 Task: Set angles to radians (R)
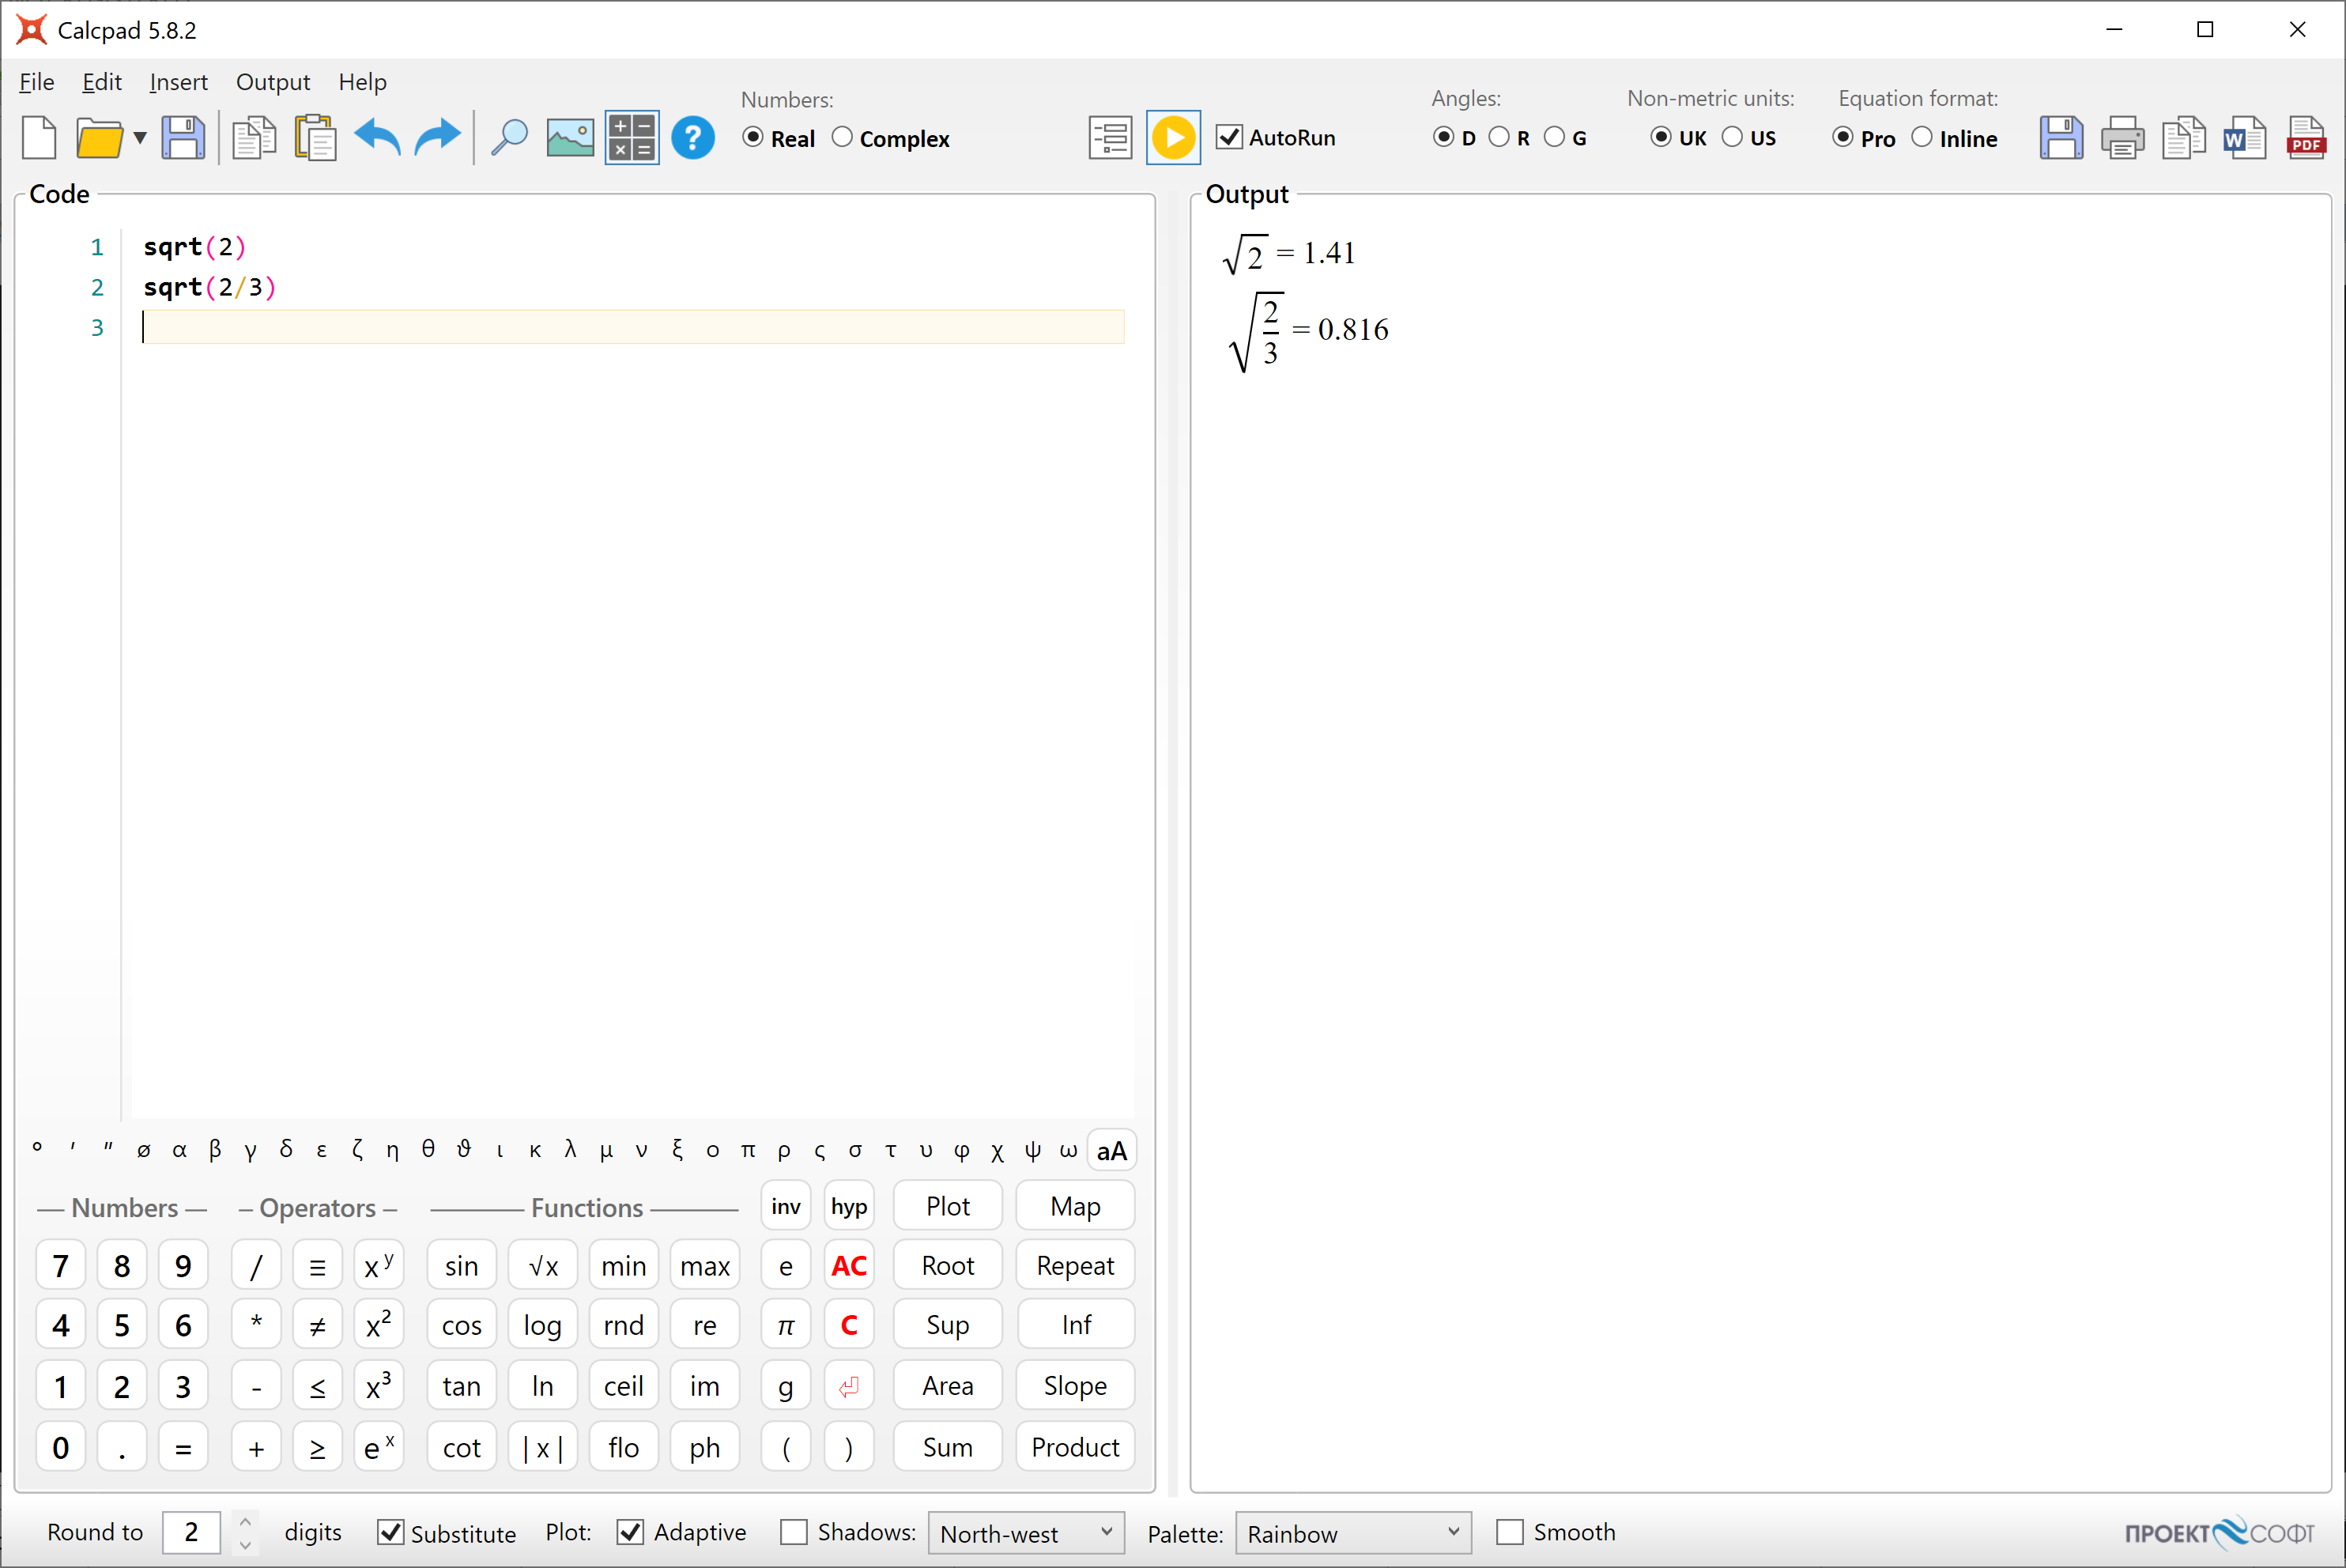coord(1510,138)
